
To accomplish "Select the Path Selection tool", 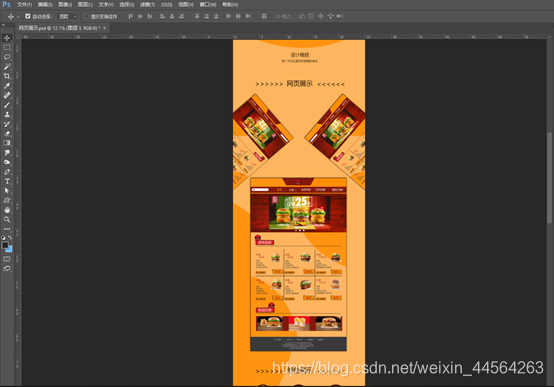I will (x=7, y=190).
